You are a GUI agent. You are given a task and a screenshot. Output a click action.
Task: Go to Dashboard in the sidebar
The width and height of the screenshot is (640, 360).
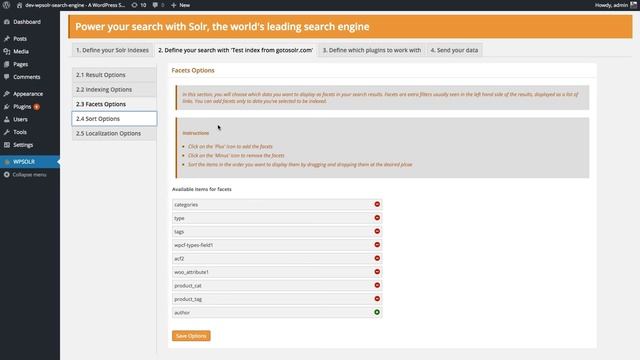27,22
